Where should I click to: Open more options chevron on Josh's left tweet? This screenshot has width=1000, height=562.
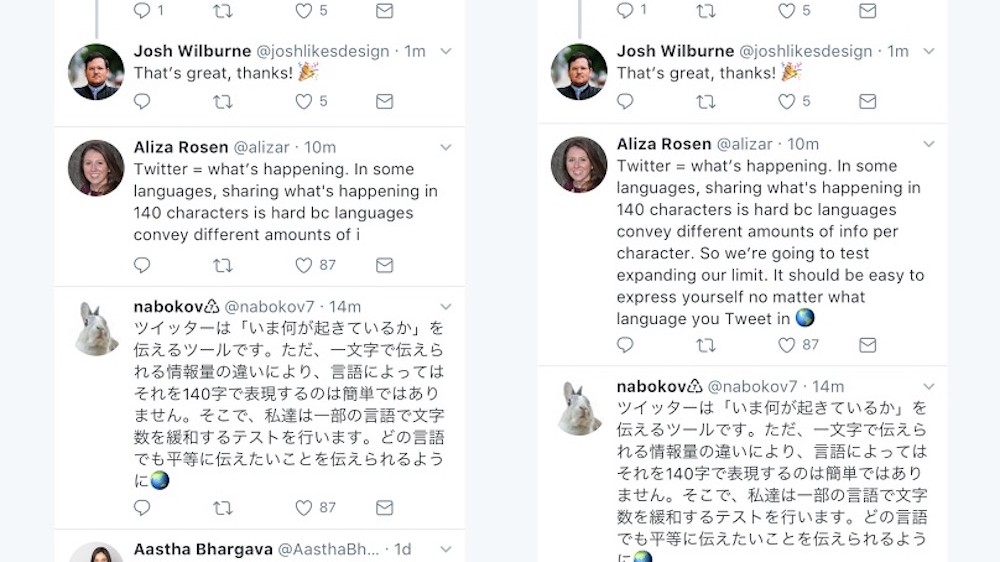446,51
